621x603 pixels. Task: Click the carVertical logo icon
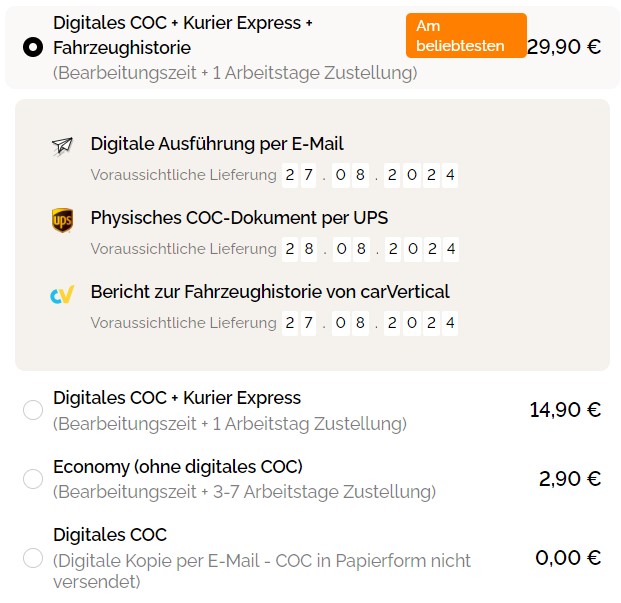coord(62,294)
